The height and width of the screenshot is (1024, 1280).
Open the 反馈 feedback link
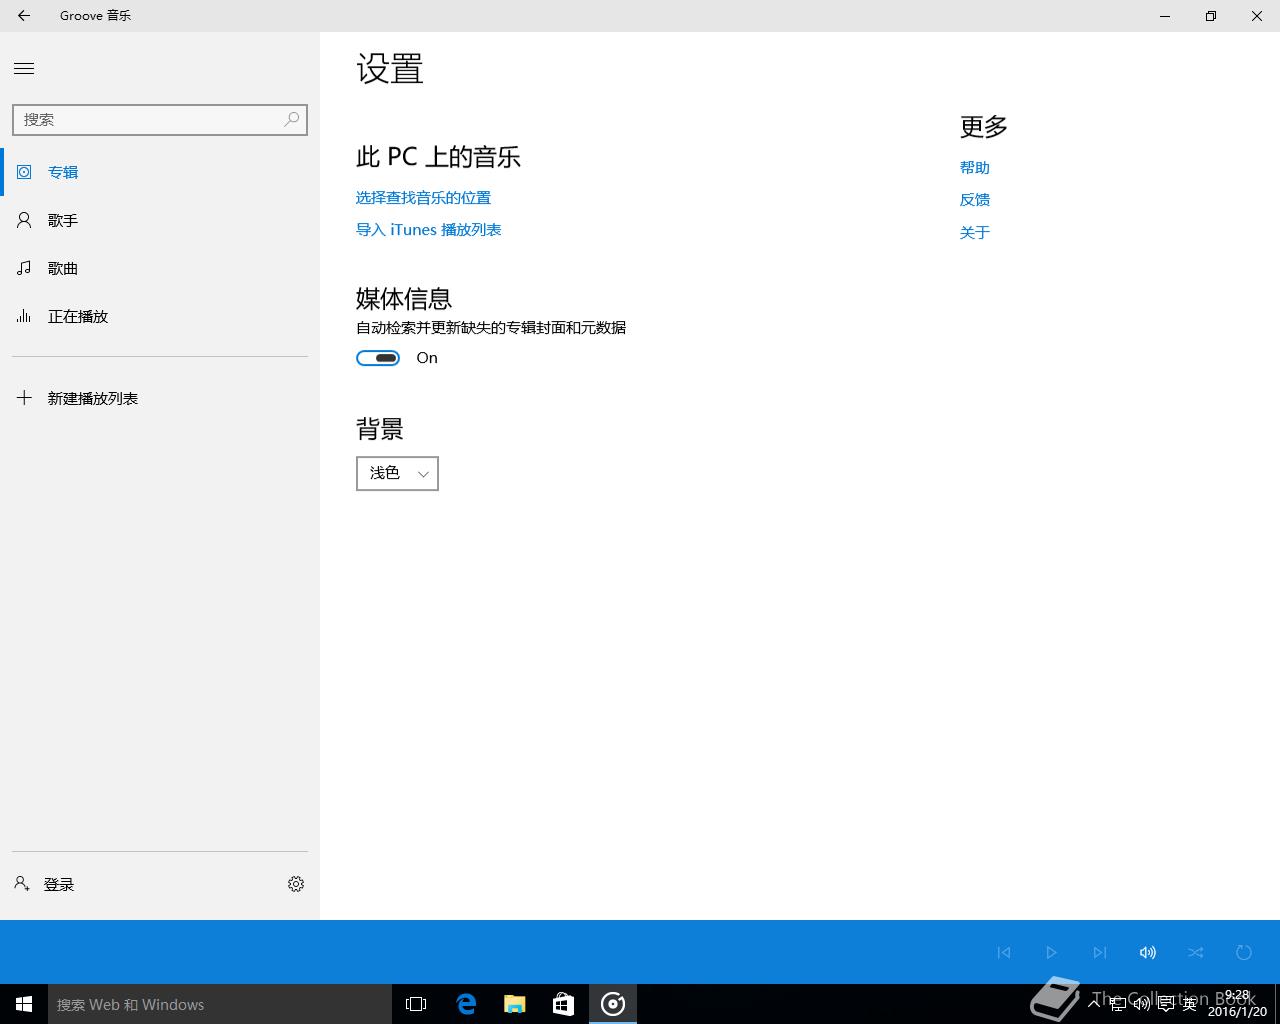coord(975,200)
